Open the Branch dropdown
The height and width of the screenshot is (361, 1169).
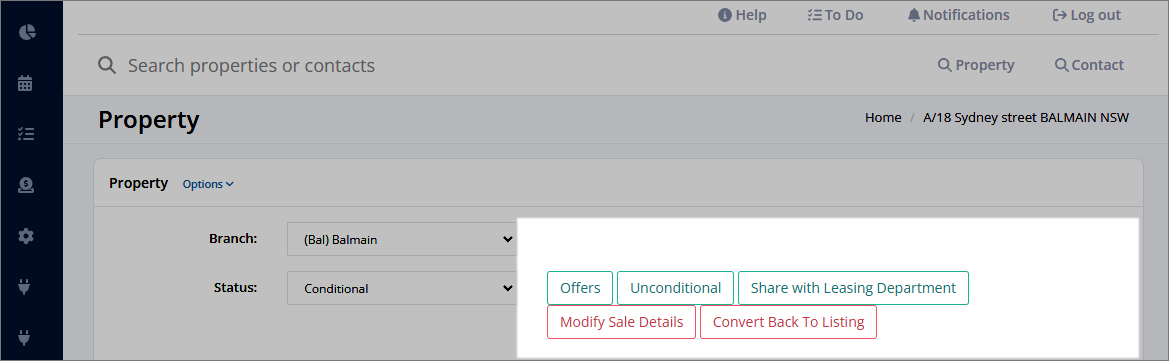(x=401, y=239)
